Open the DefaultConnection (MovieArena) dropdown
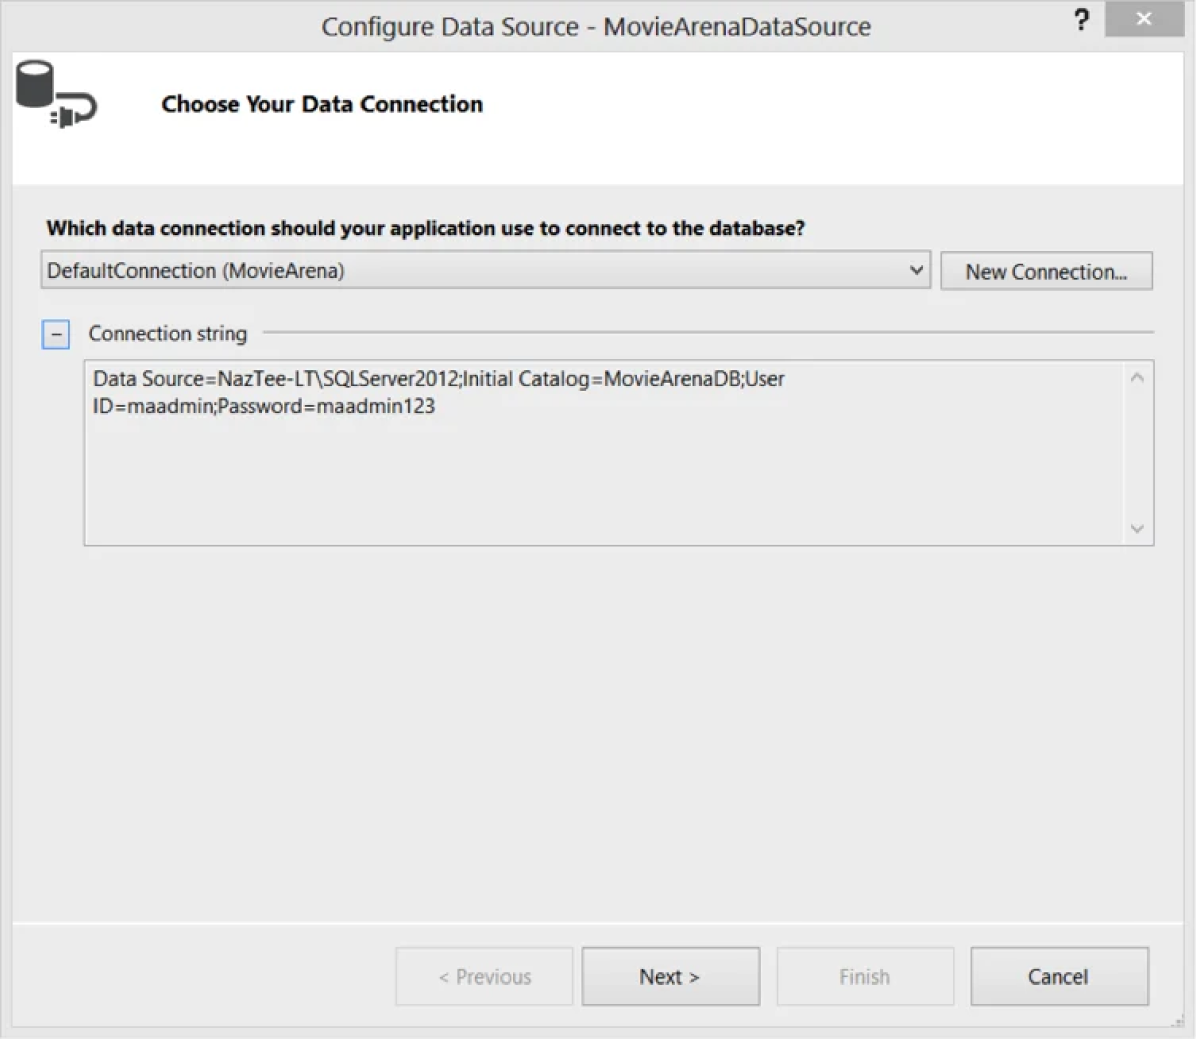 point(485,271)
